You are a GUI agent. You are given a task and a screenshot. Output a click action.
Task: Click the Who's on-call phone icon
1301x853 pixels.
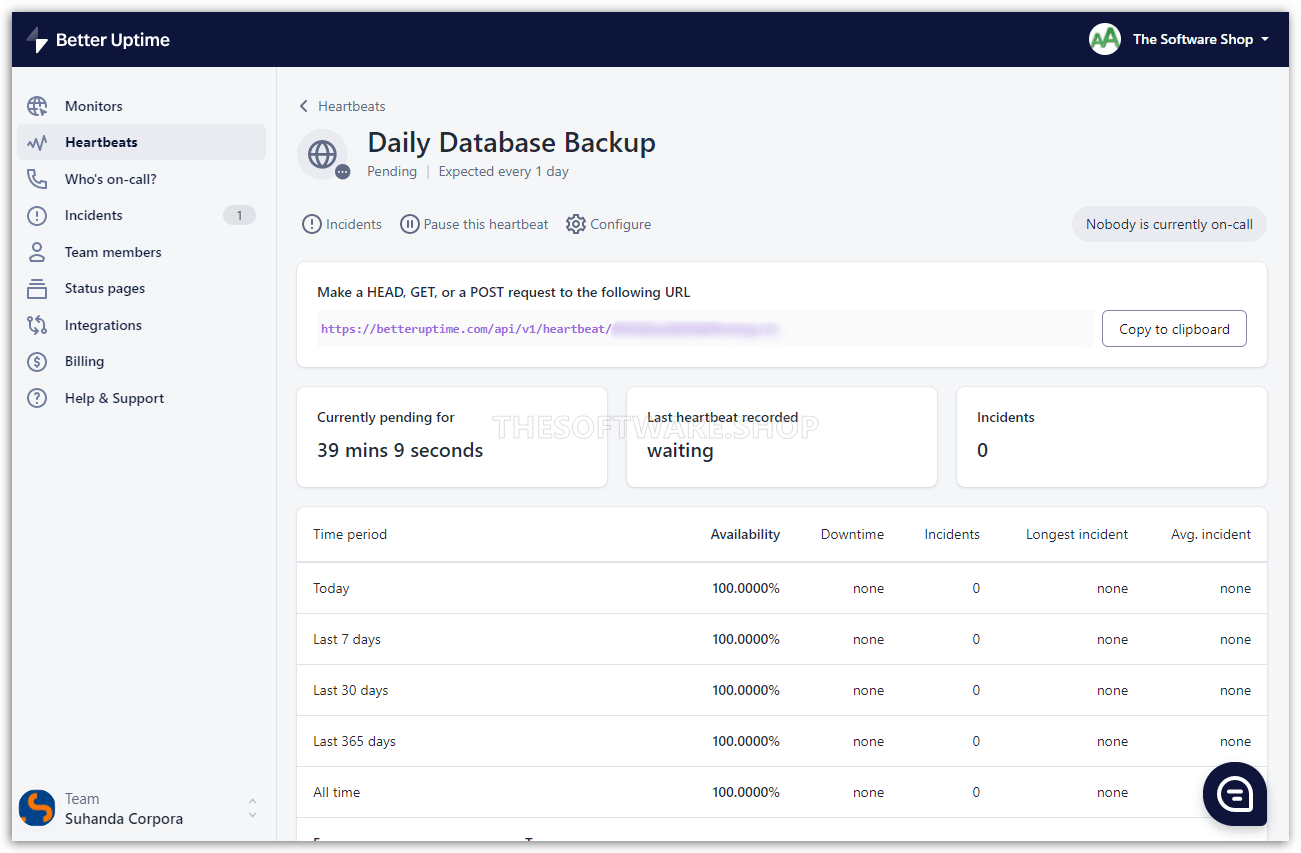(x=37, y=179)
